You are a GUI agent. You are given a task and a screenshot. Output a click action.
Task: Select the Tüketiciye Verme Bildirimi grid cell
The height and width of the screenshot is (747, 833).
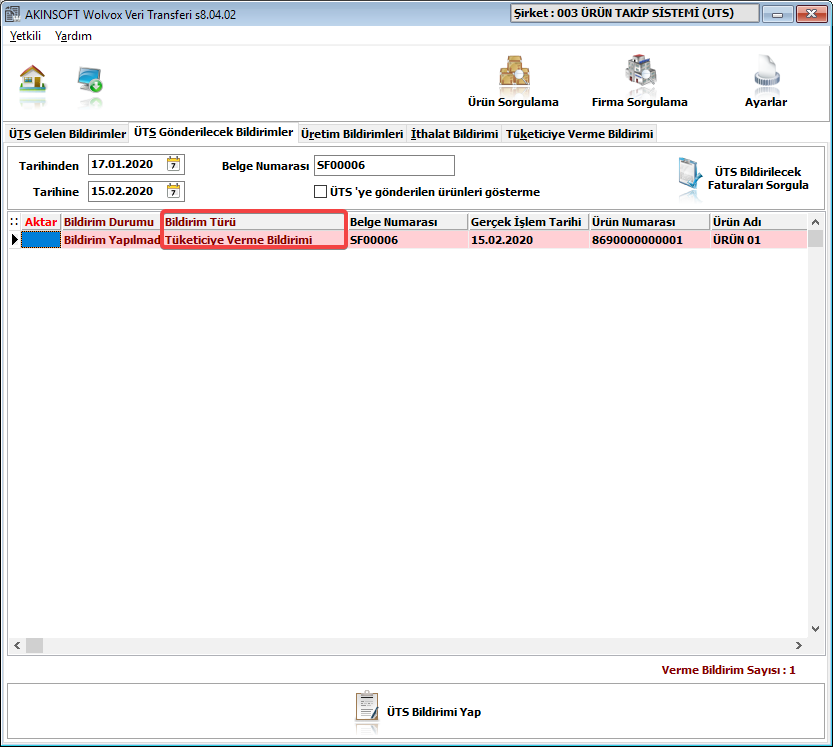pos(254,240)
